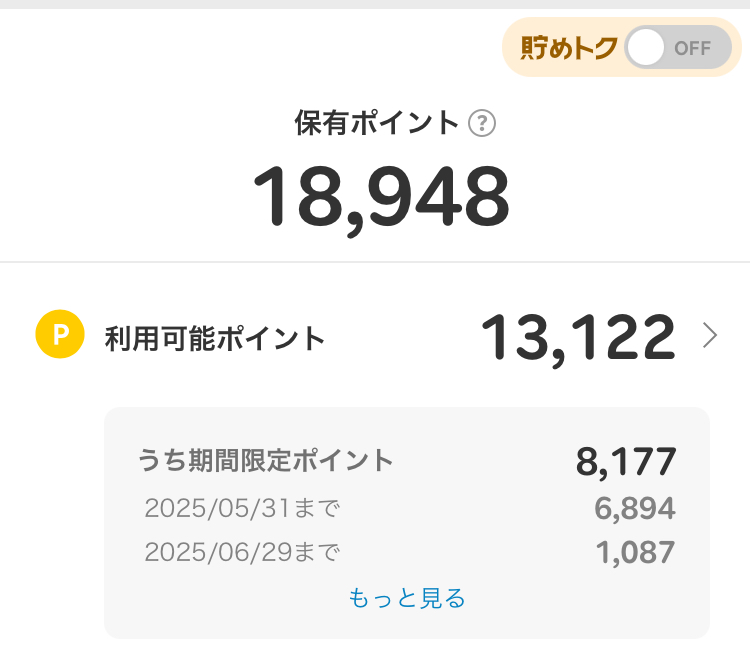This screenshot has height=672, width=750.
Task: Click the 8,177 limited points total
Action: point(626,462)
